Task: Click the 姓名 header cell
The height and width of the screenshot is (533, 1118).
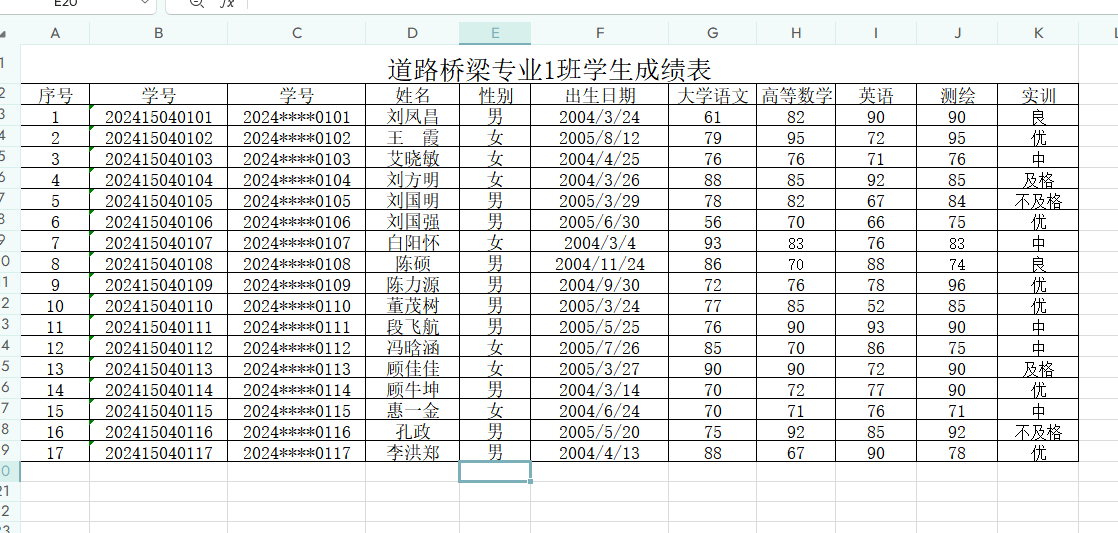Action: click(x=412, y=95)
